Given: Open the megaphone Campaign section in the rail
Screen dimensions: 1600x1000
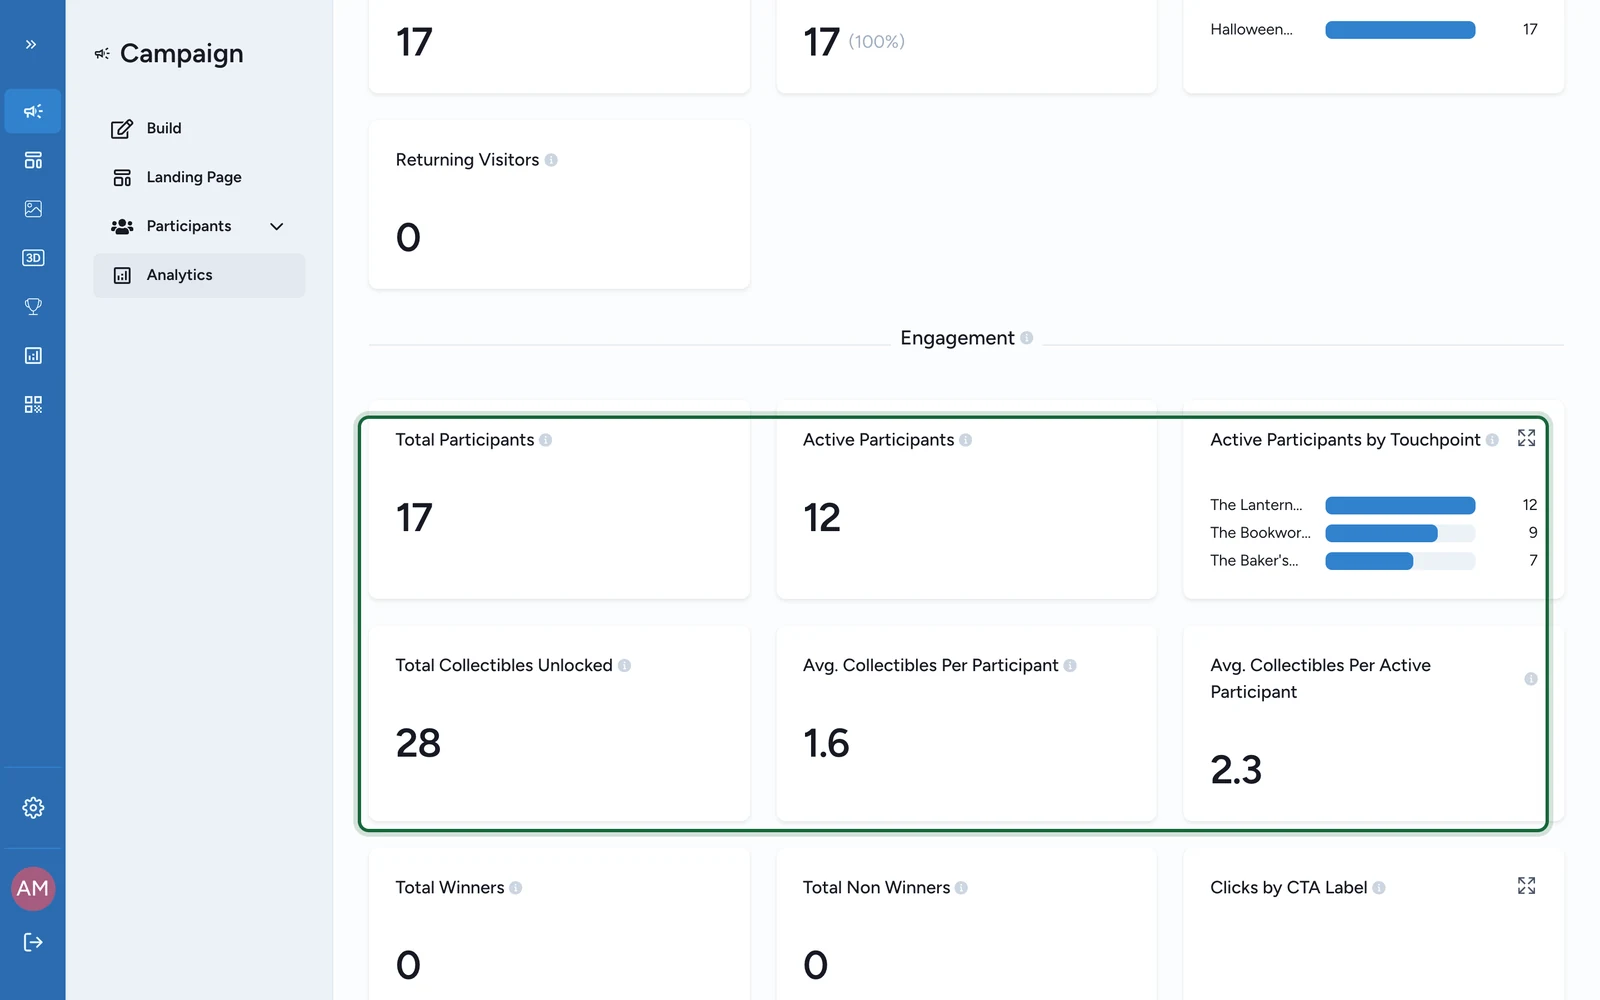Looking at the screenshot, I should coord(33,111).
